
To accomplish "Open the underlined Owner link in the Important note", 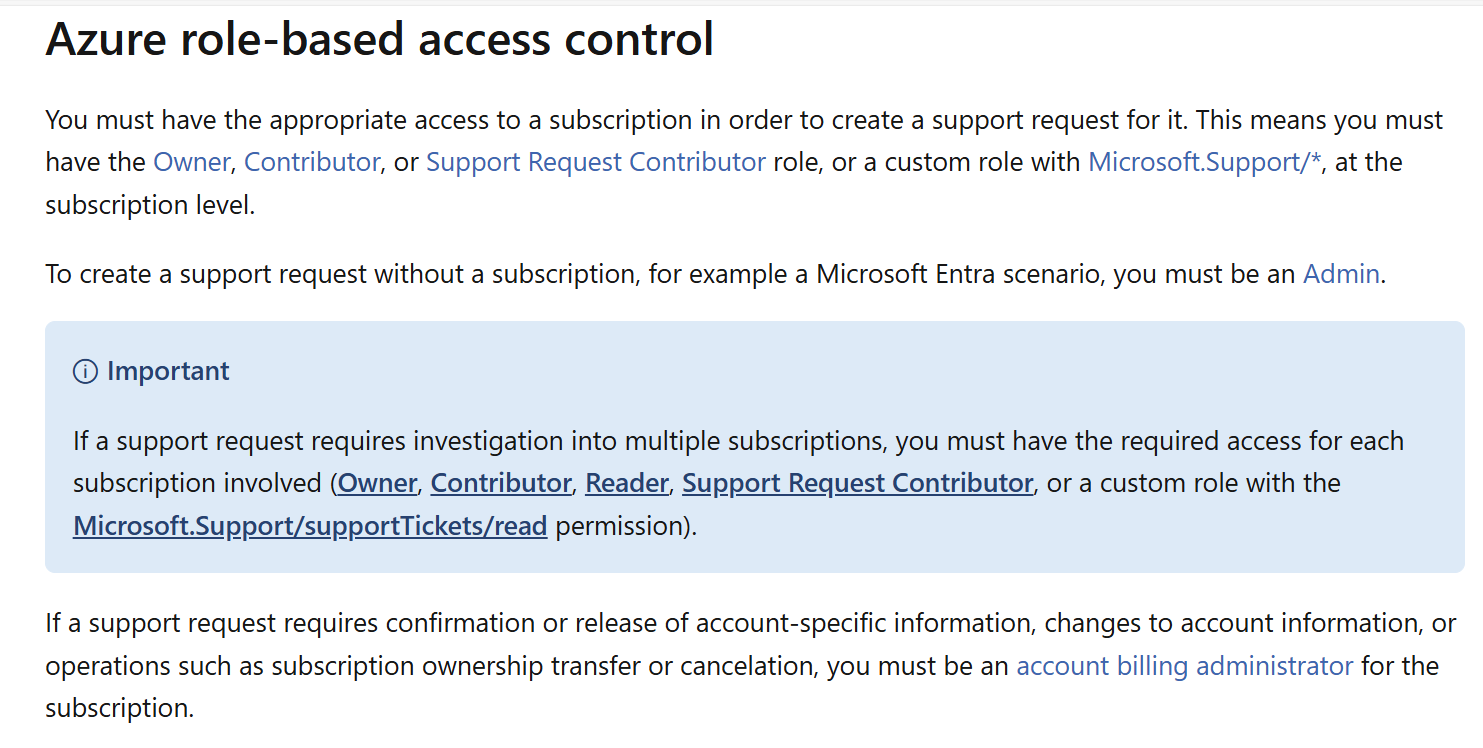I will (x=377, y=483).
